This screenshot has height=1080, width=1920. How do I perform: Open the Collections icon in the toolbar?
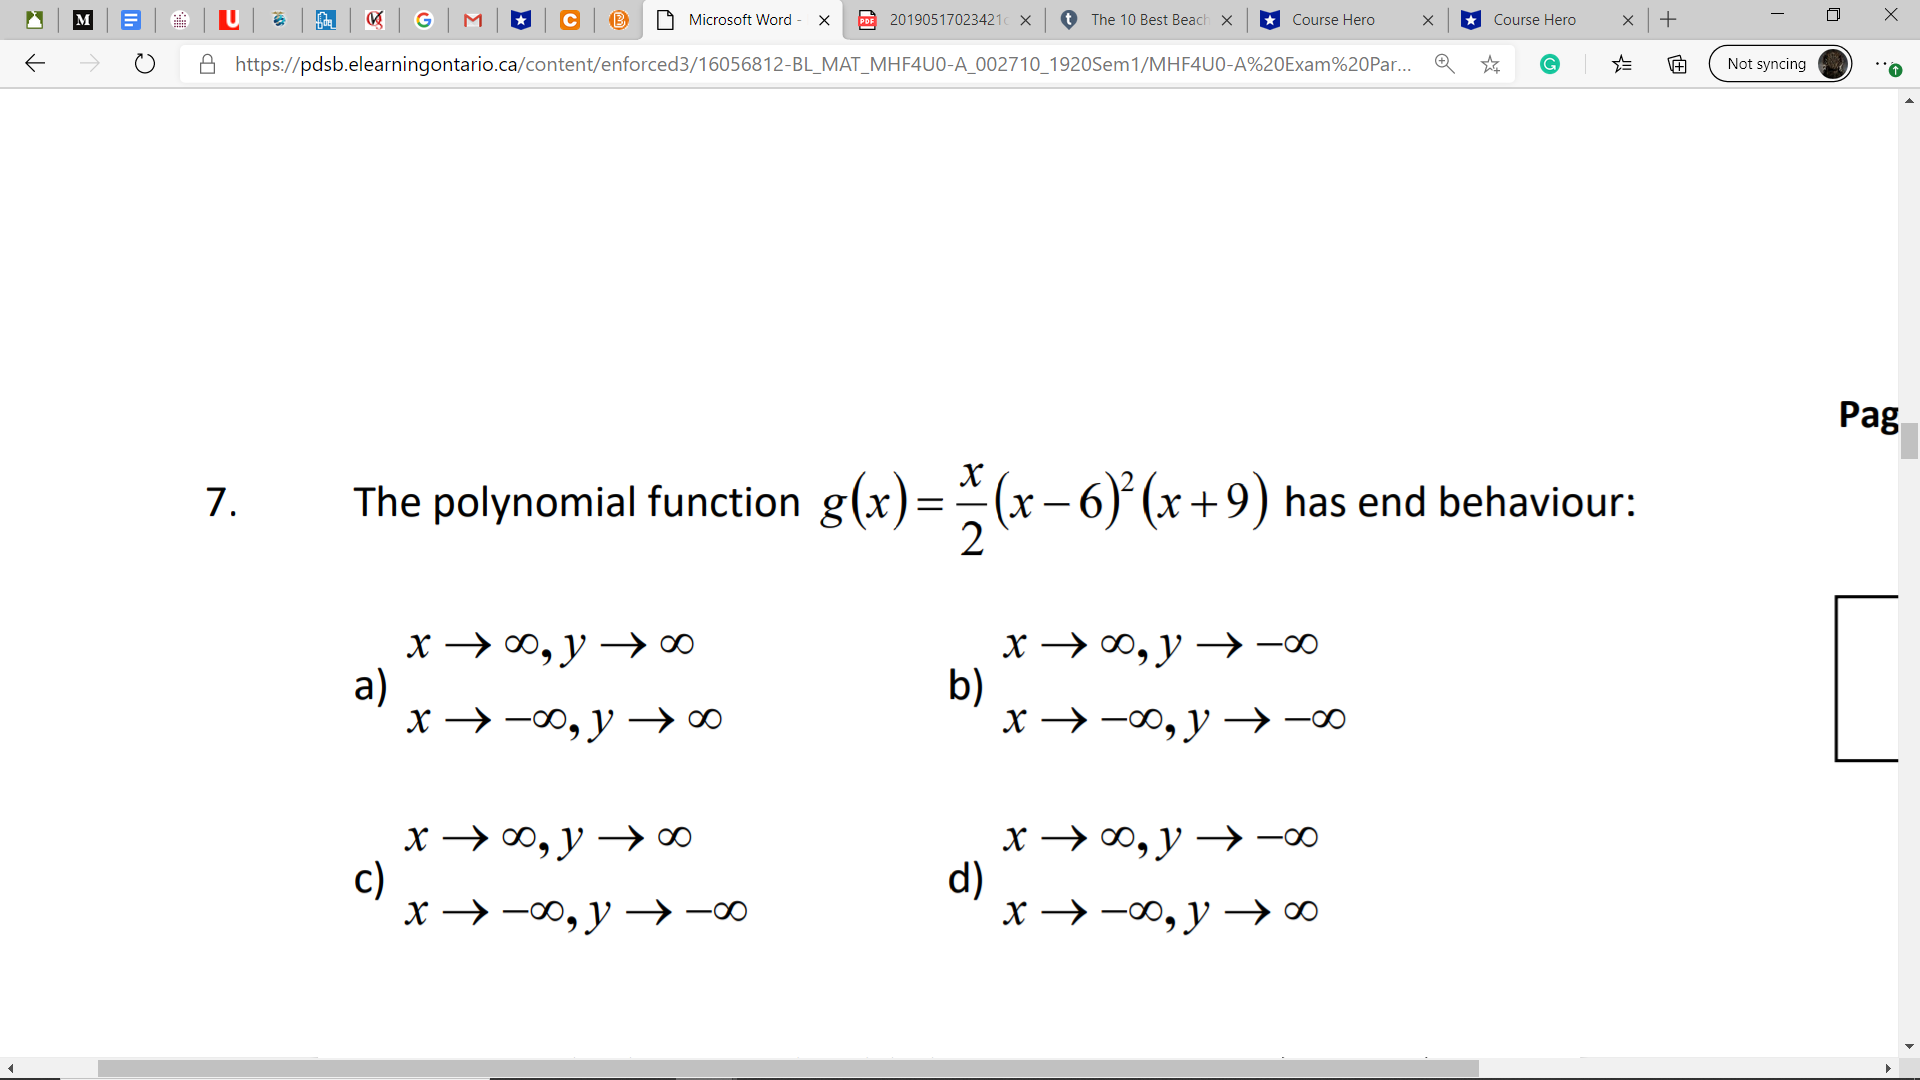(1676, 64)
